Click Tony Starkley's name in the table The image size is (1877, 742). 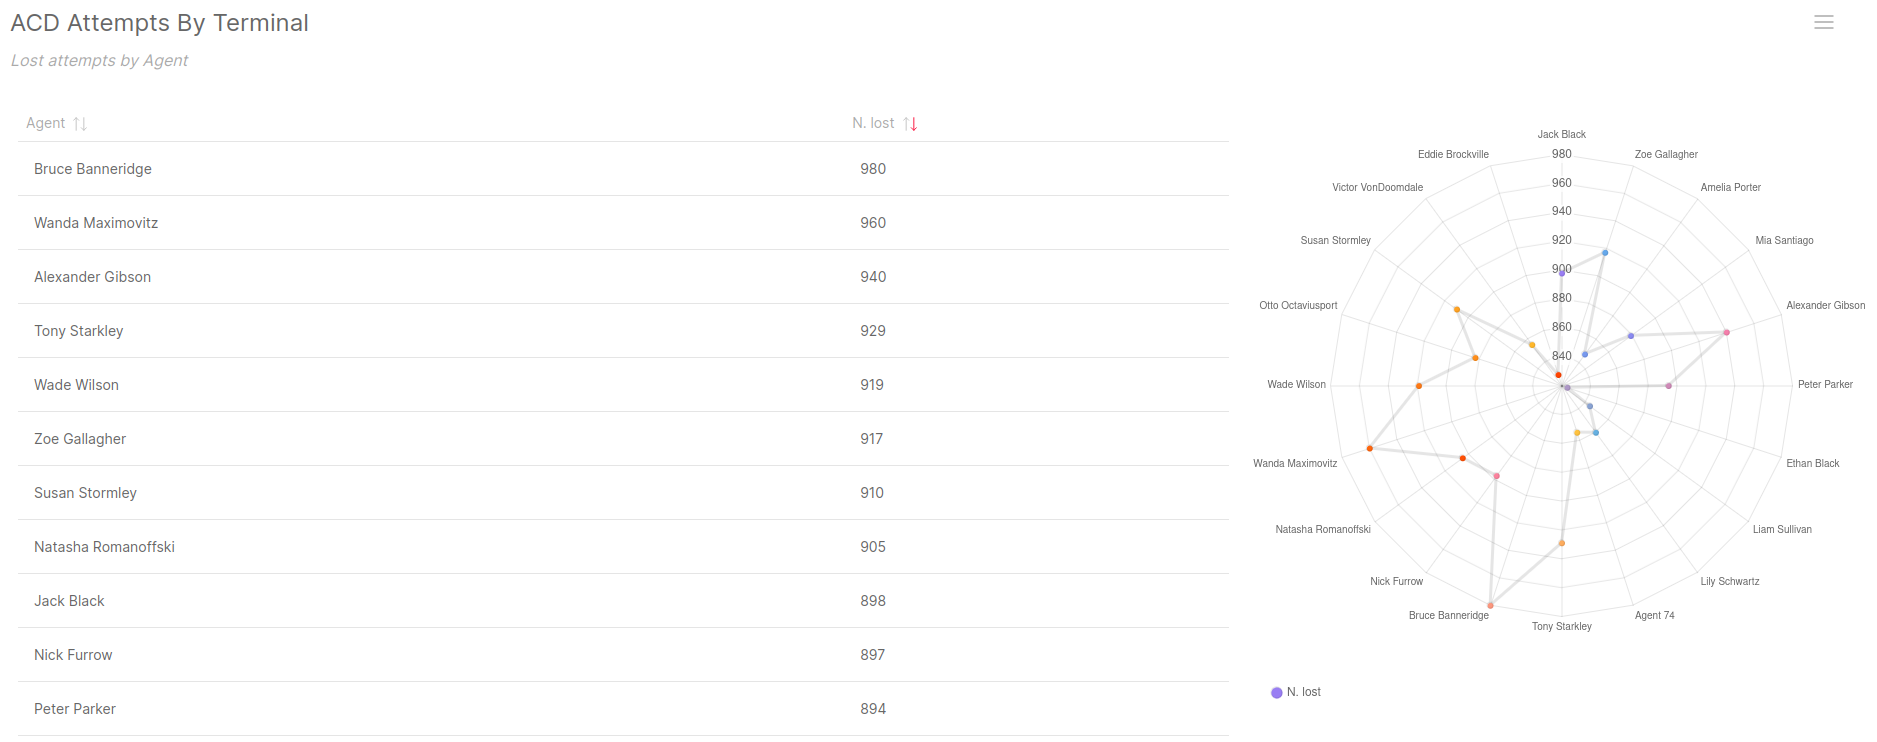[79, 331]
